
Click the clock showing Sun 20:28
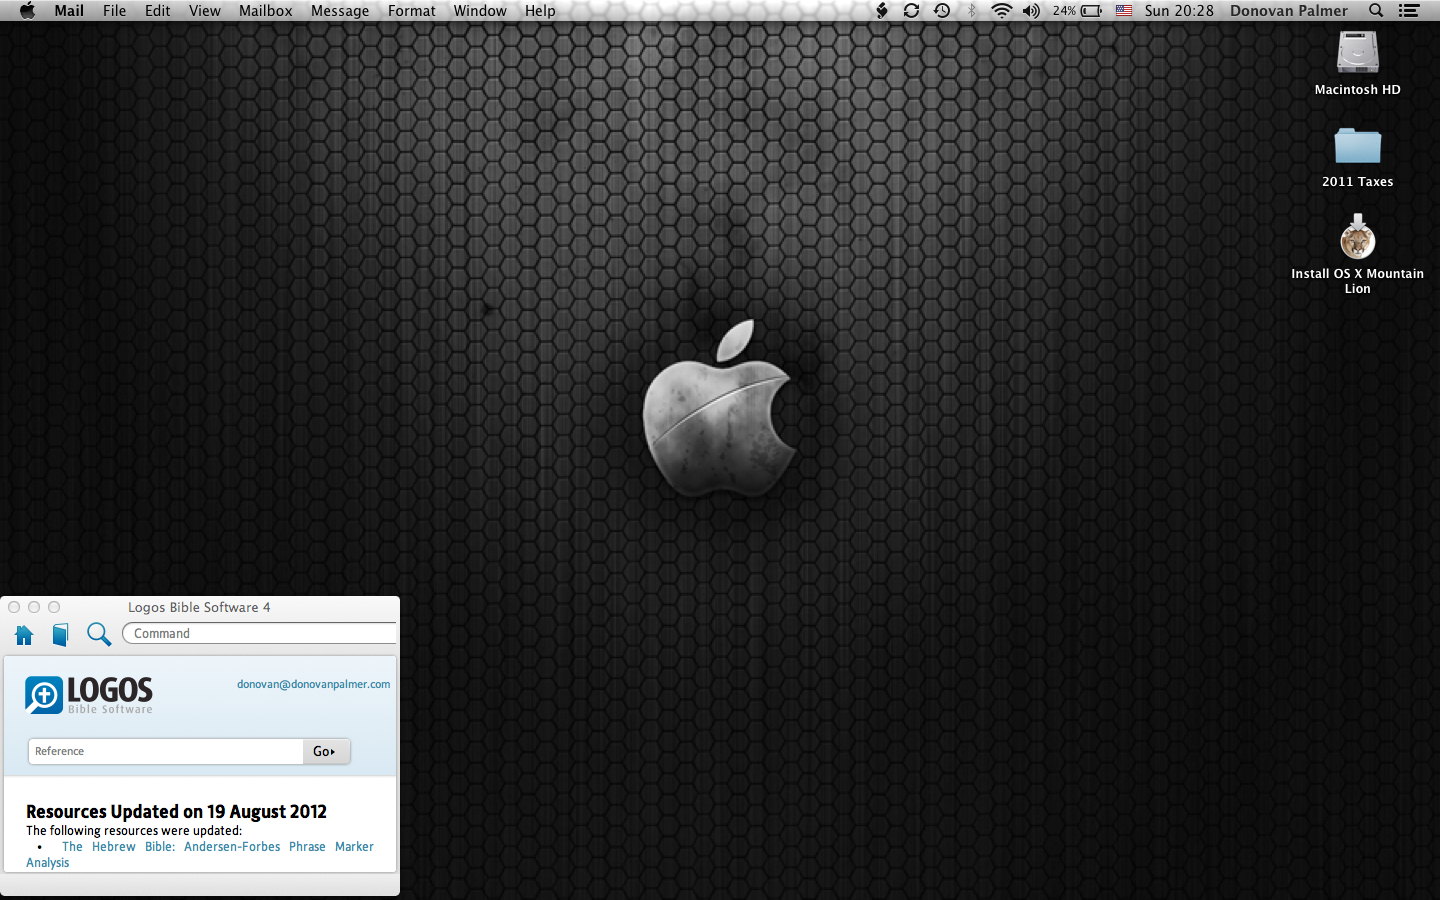pyautogui.click(x=1179, y=11)
